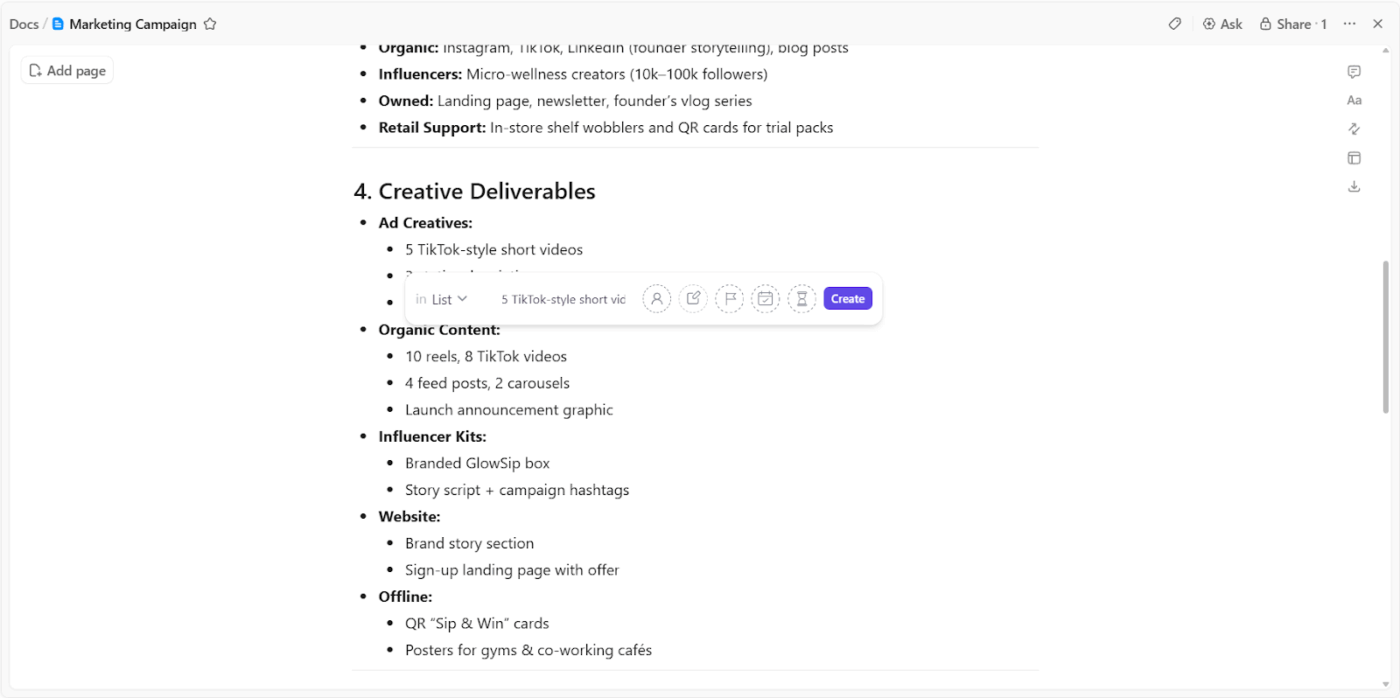Assign a user to the new task
Viewport: 1400px width, 698px height.
pos(657,298)
